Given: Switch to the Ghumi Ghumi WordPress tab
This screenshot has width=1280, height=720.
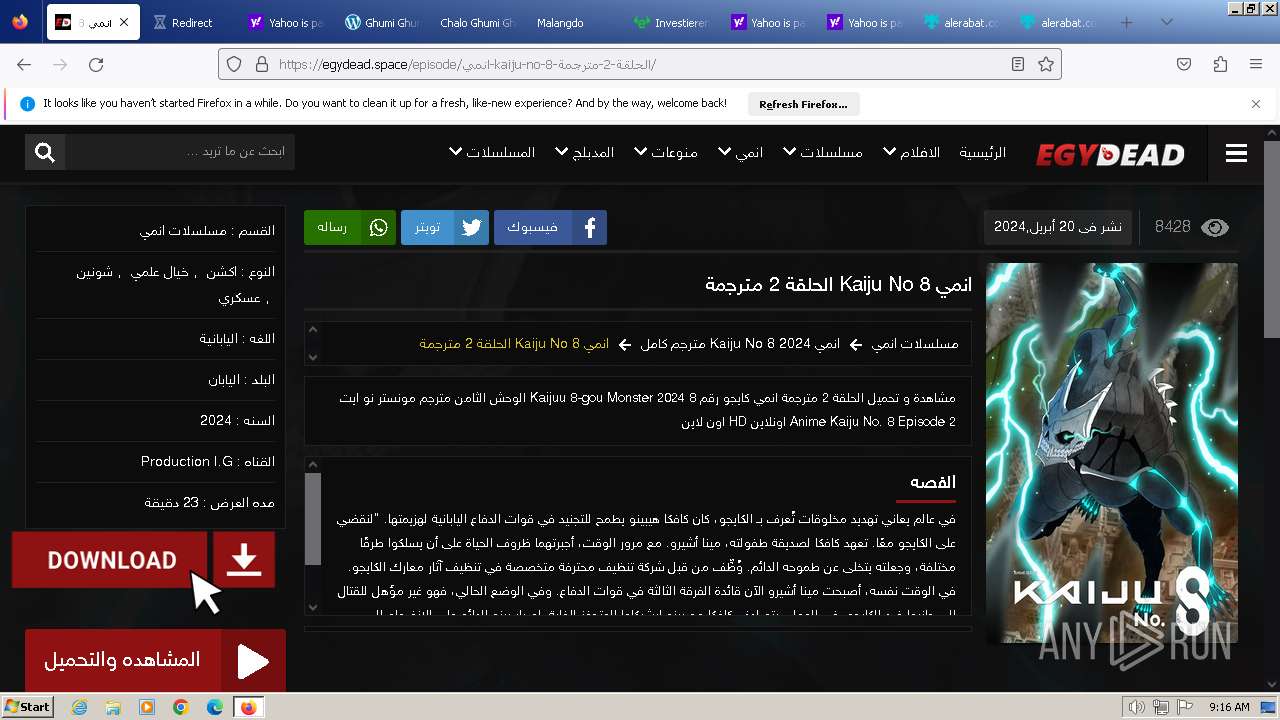Looking at the screenshot, I should (381, 22).
